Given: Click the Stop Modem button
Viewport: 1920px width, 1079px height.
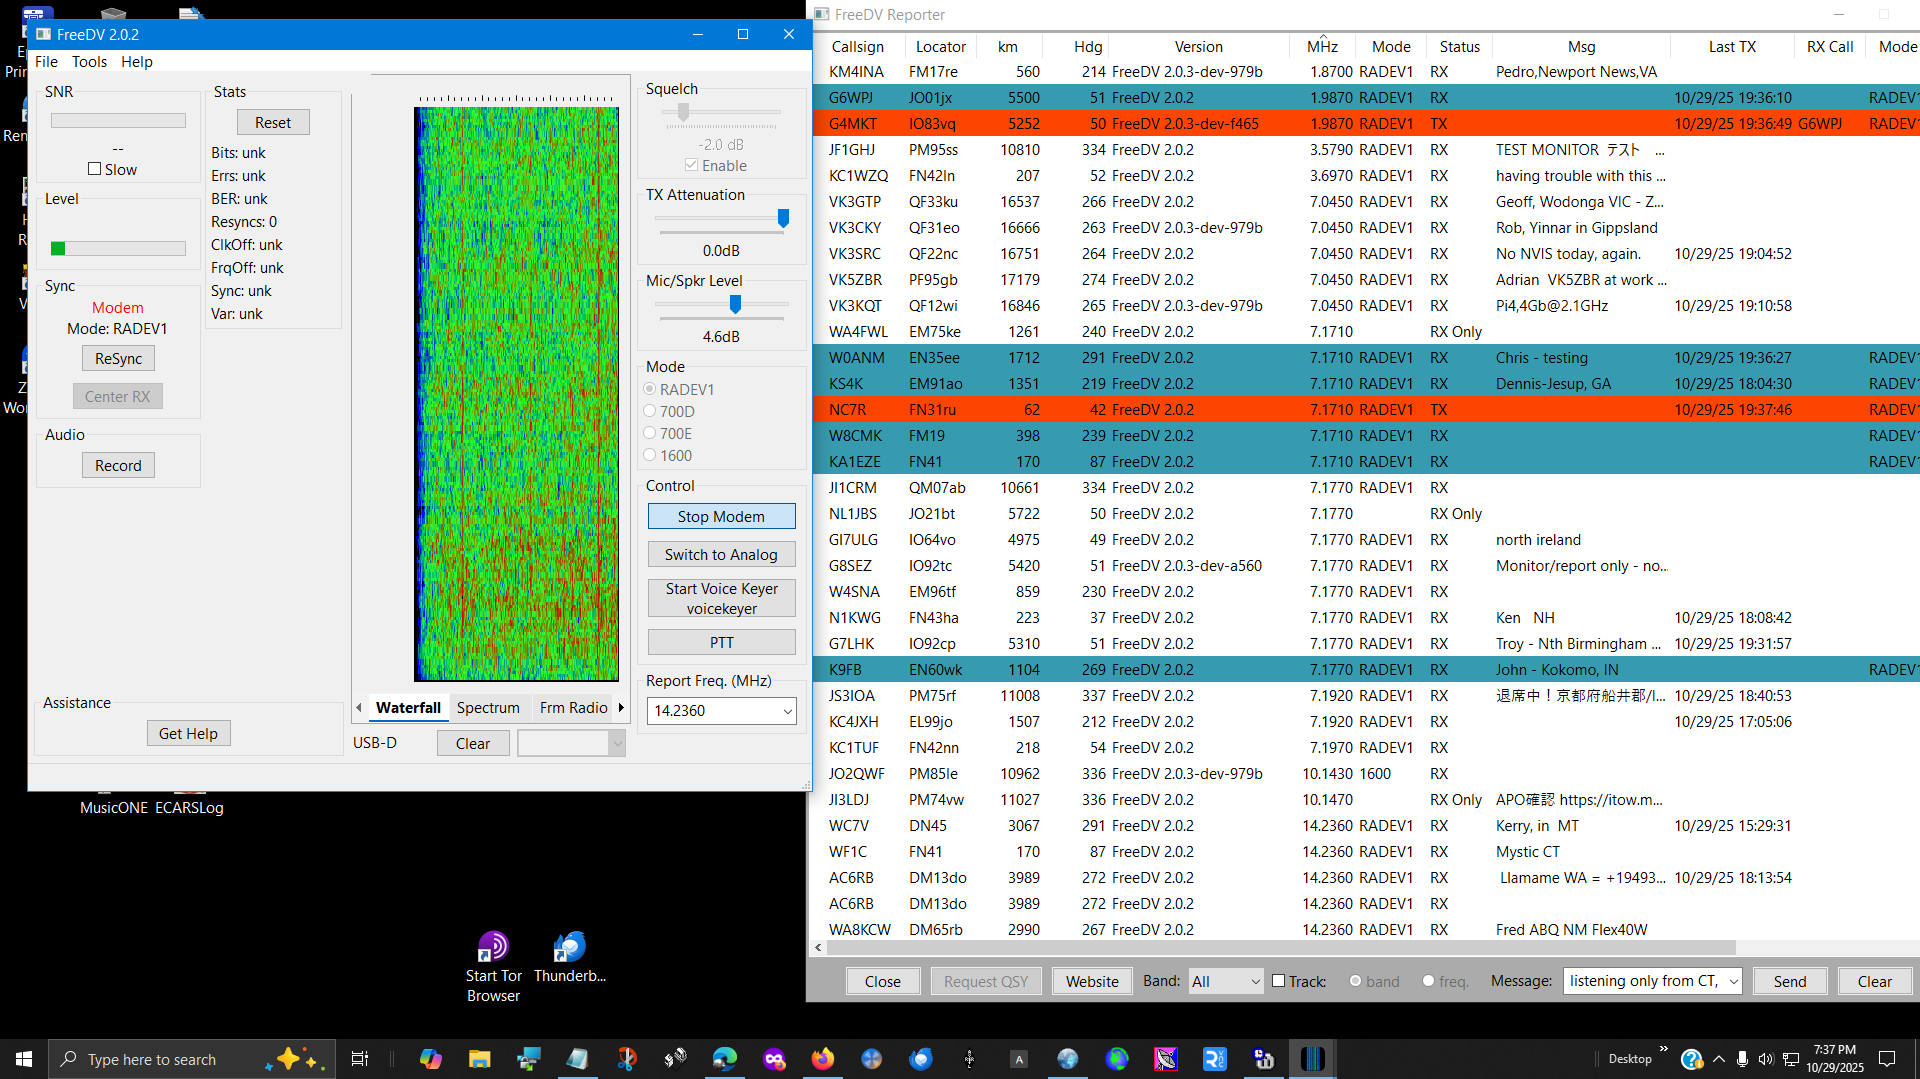Looking at the screenshot, I should tap(721, 516).
